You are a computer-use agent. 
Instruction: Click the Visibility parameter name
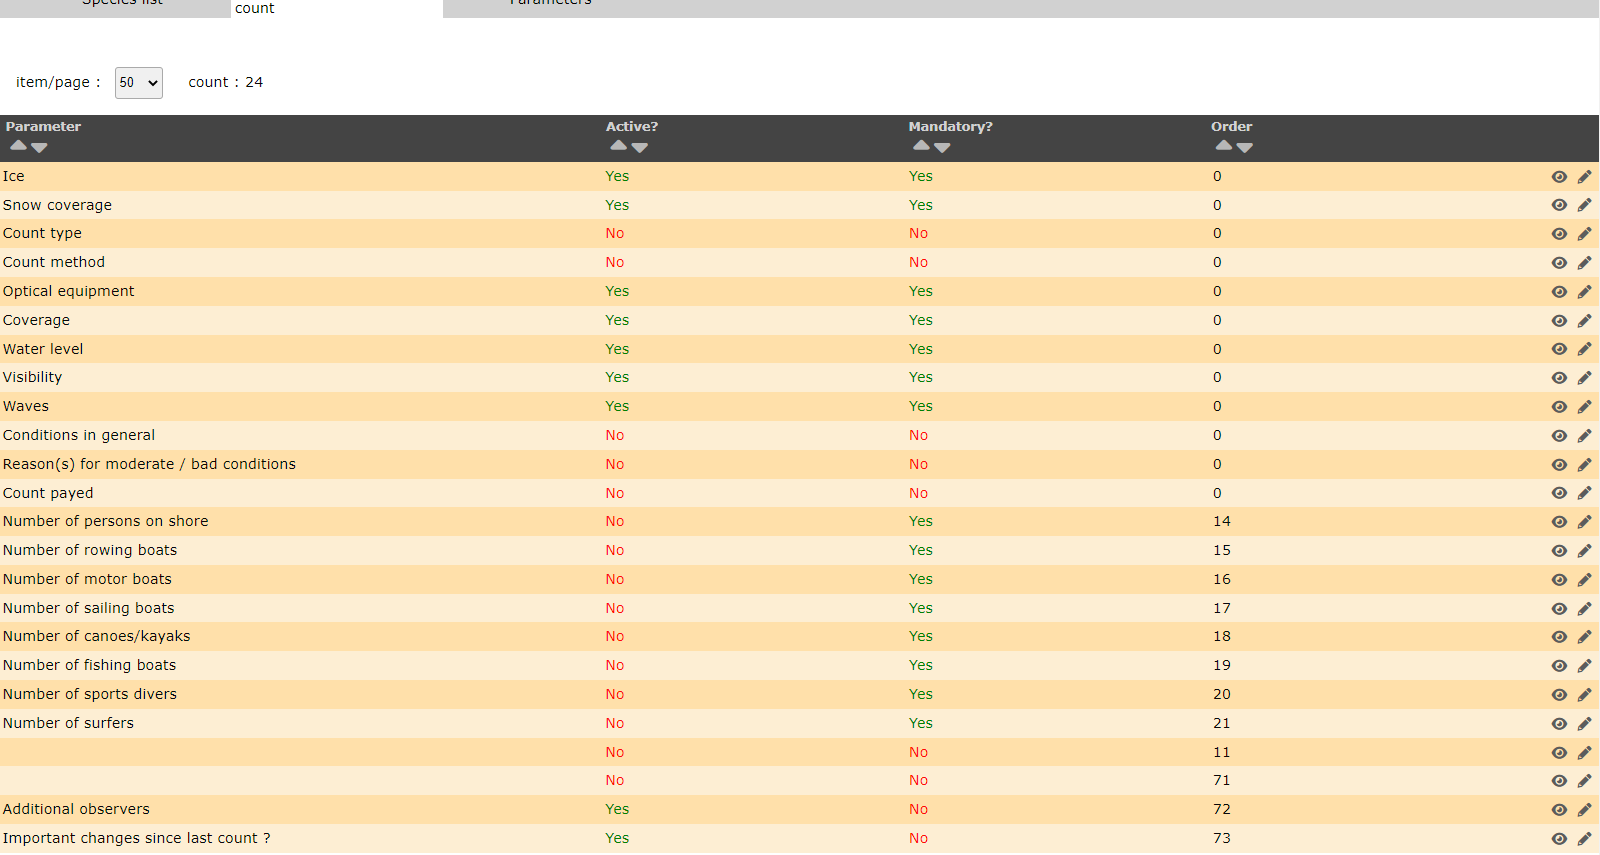[32, 377]
